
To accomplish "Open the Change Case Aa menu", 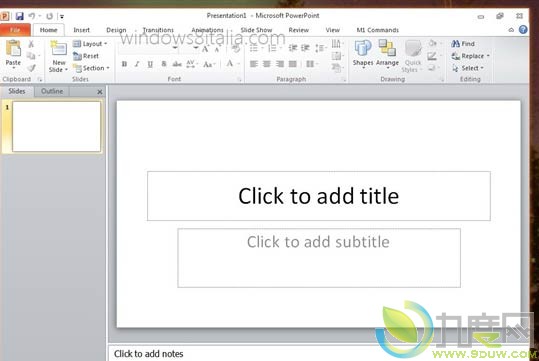I will tap(209, 64).
